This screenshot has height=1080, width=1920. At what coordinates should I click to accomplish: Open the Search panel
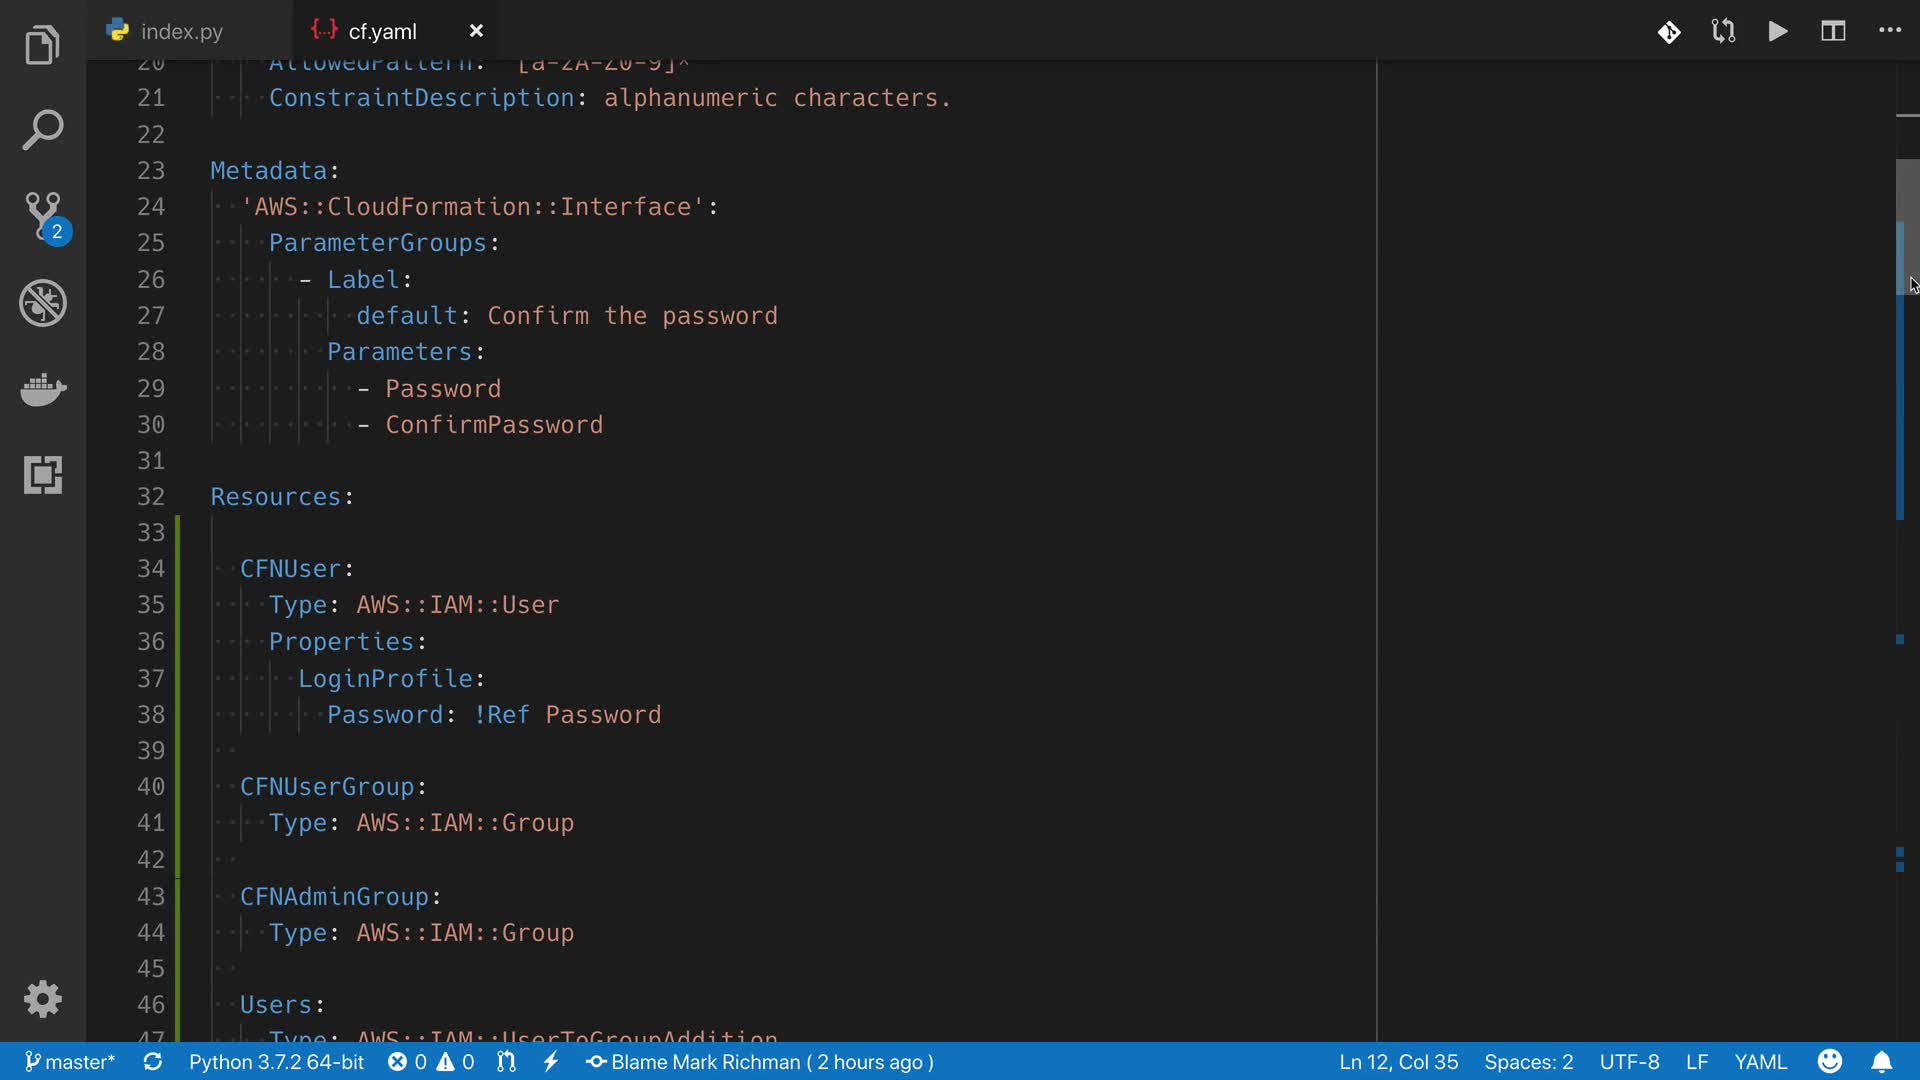[x=42, y=131]
